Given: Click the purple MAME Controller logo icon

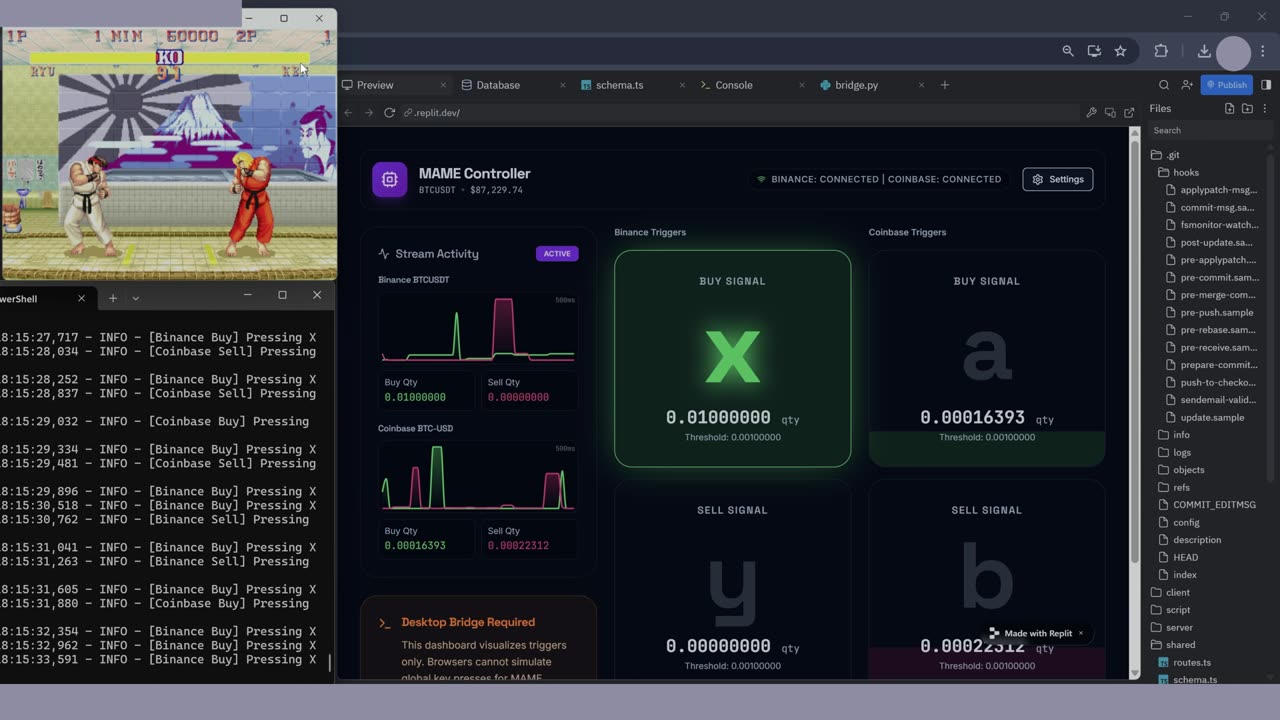Looking at the screenshot, I should 390,180.
